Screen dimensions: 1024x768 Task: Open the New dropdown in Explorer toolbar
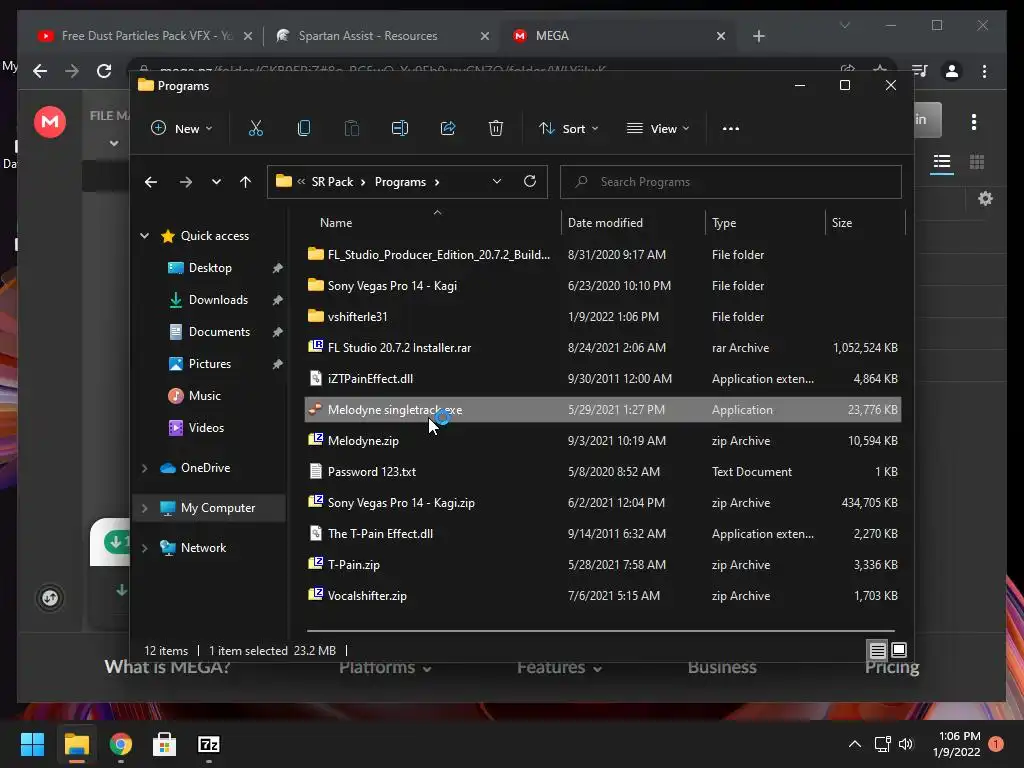[182, 129]
